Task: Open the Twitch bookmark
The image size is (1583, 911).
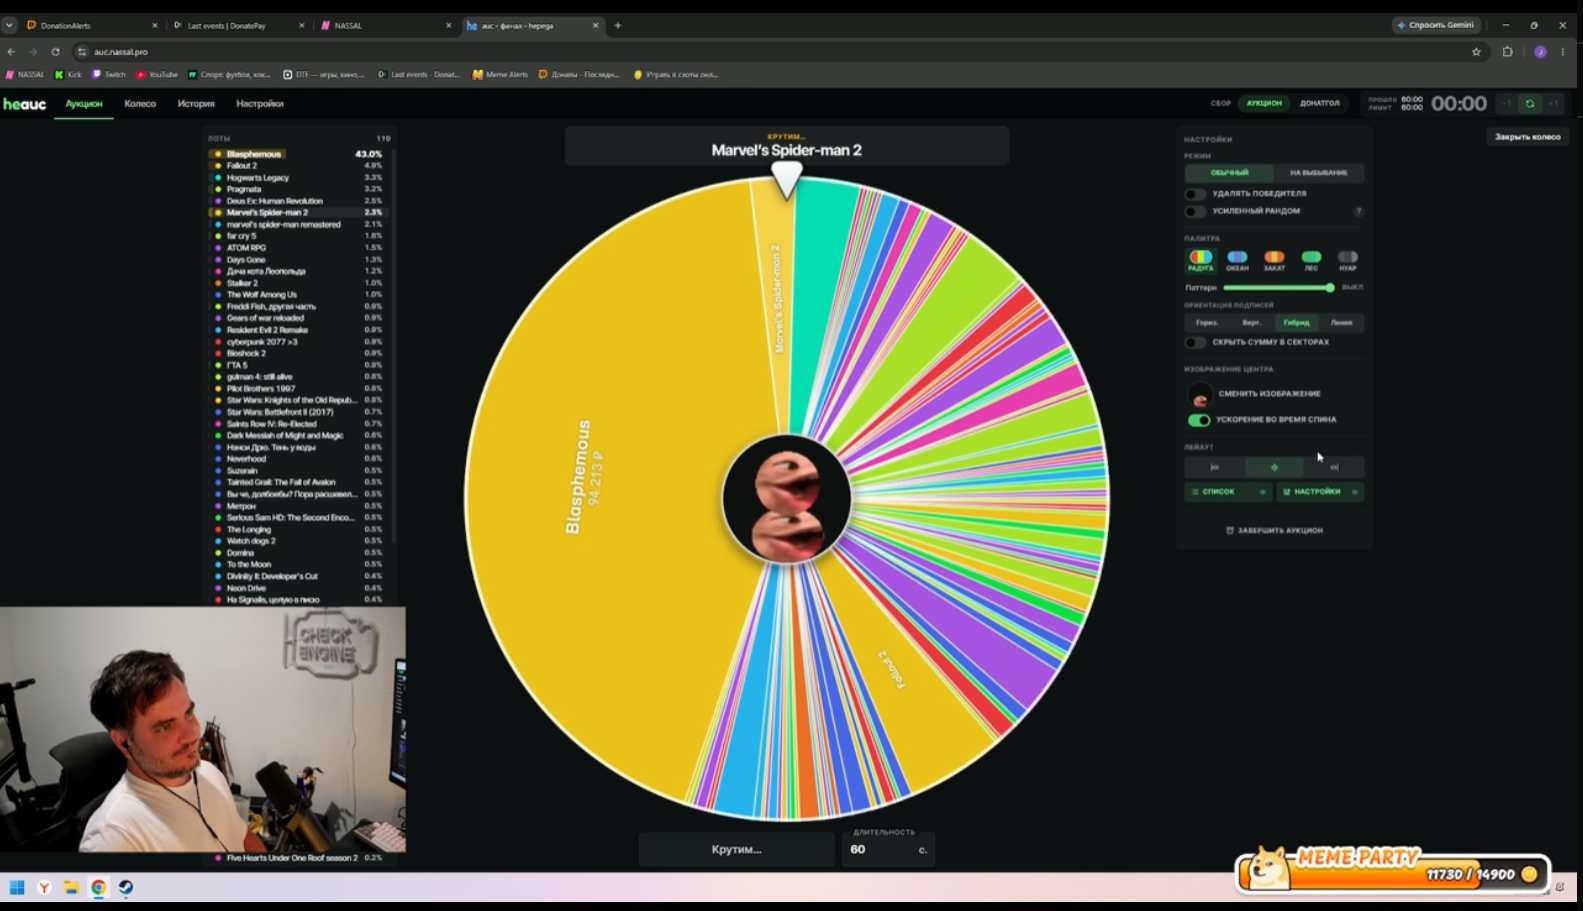Action: 109,74
